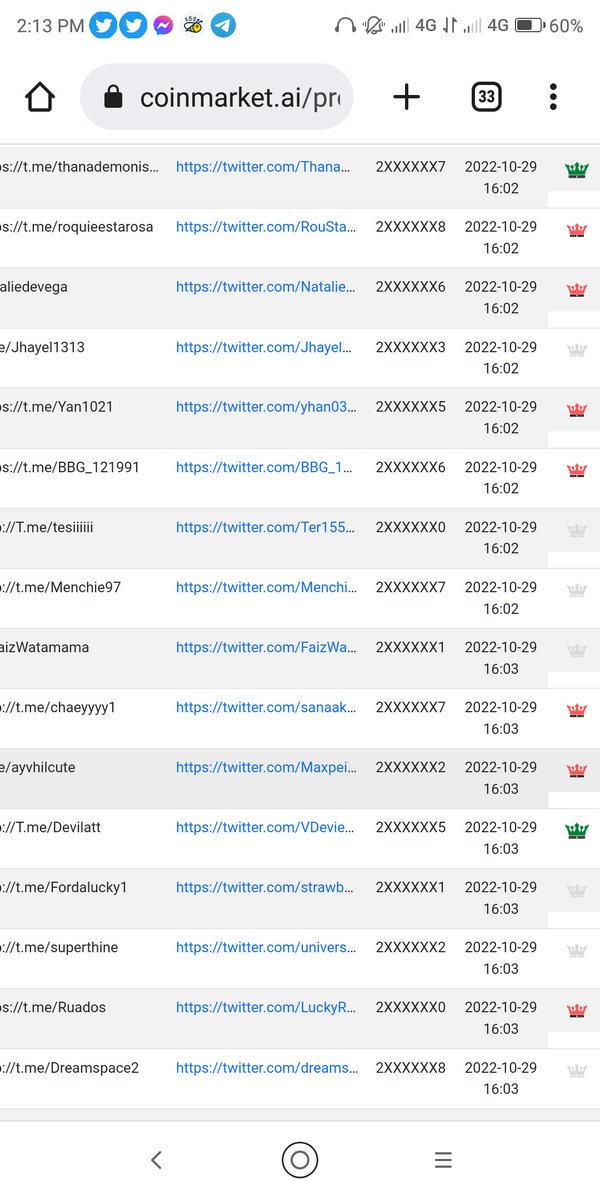The image size is (600, 1200).
Task: Tap Android home circle button
Action: tap(299, 1160)
